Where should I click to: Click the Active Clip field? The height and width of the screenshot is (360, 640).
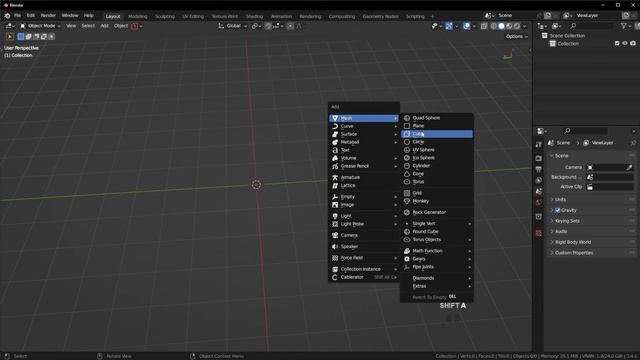click(610, 187)
